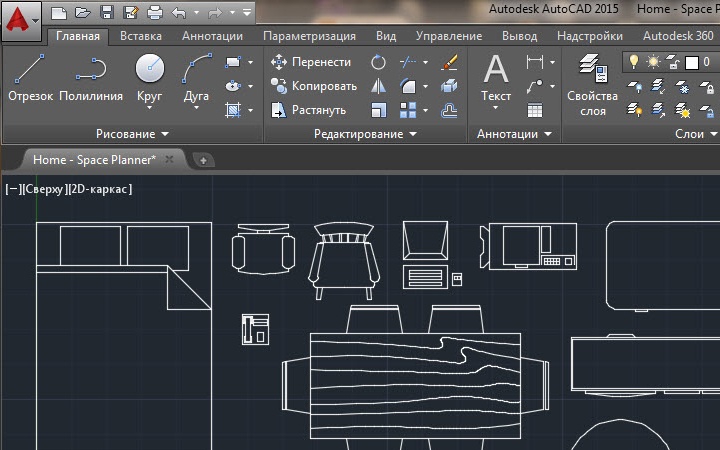The height and width of the screenshot is (450, 720).
Task: Select the Mirror tool icon
Action: 378,86
